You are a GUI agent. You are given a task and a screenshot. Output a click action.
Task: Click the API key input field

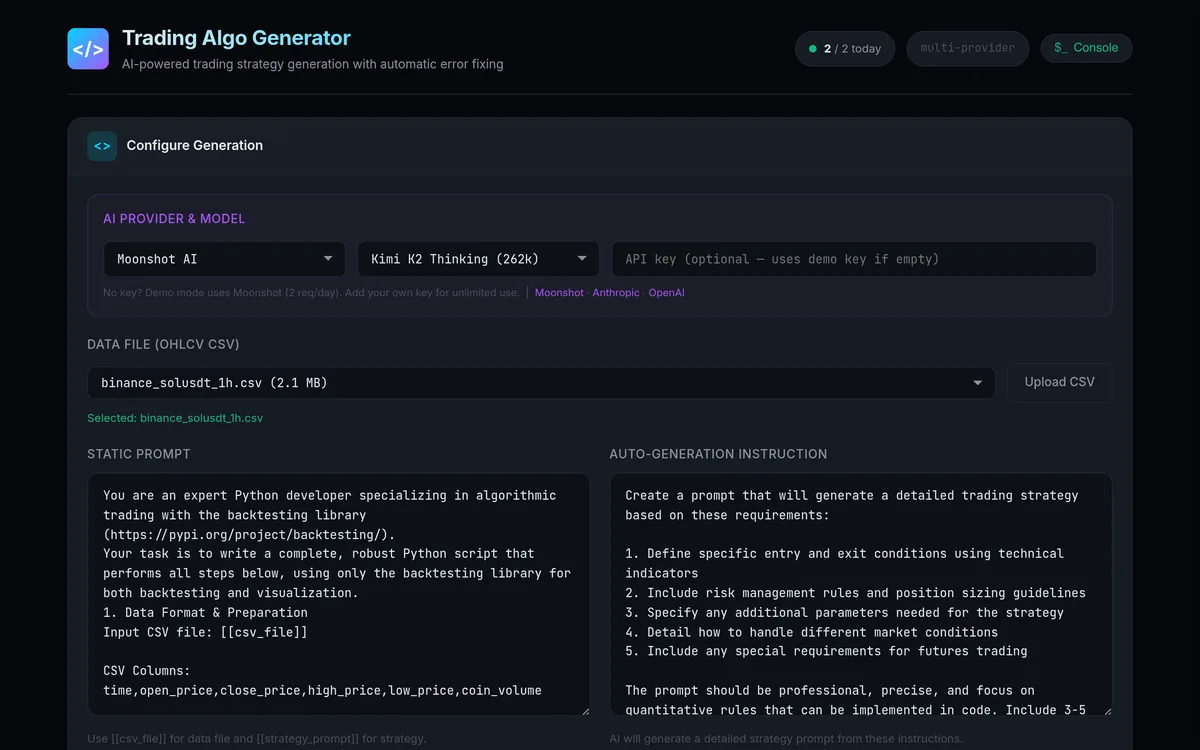click(x=854, y=259)
